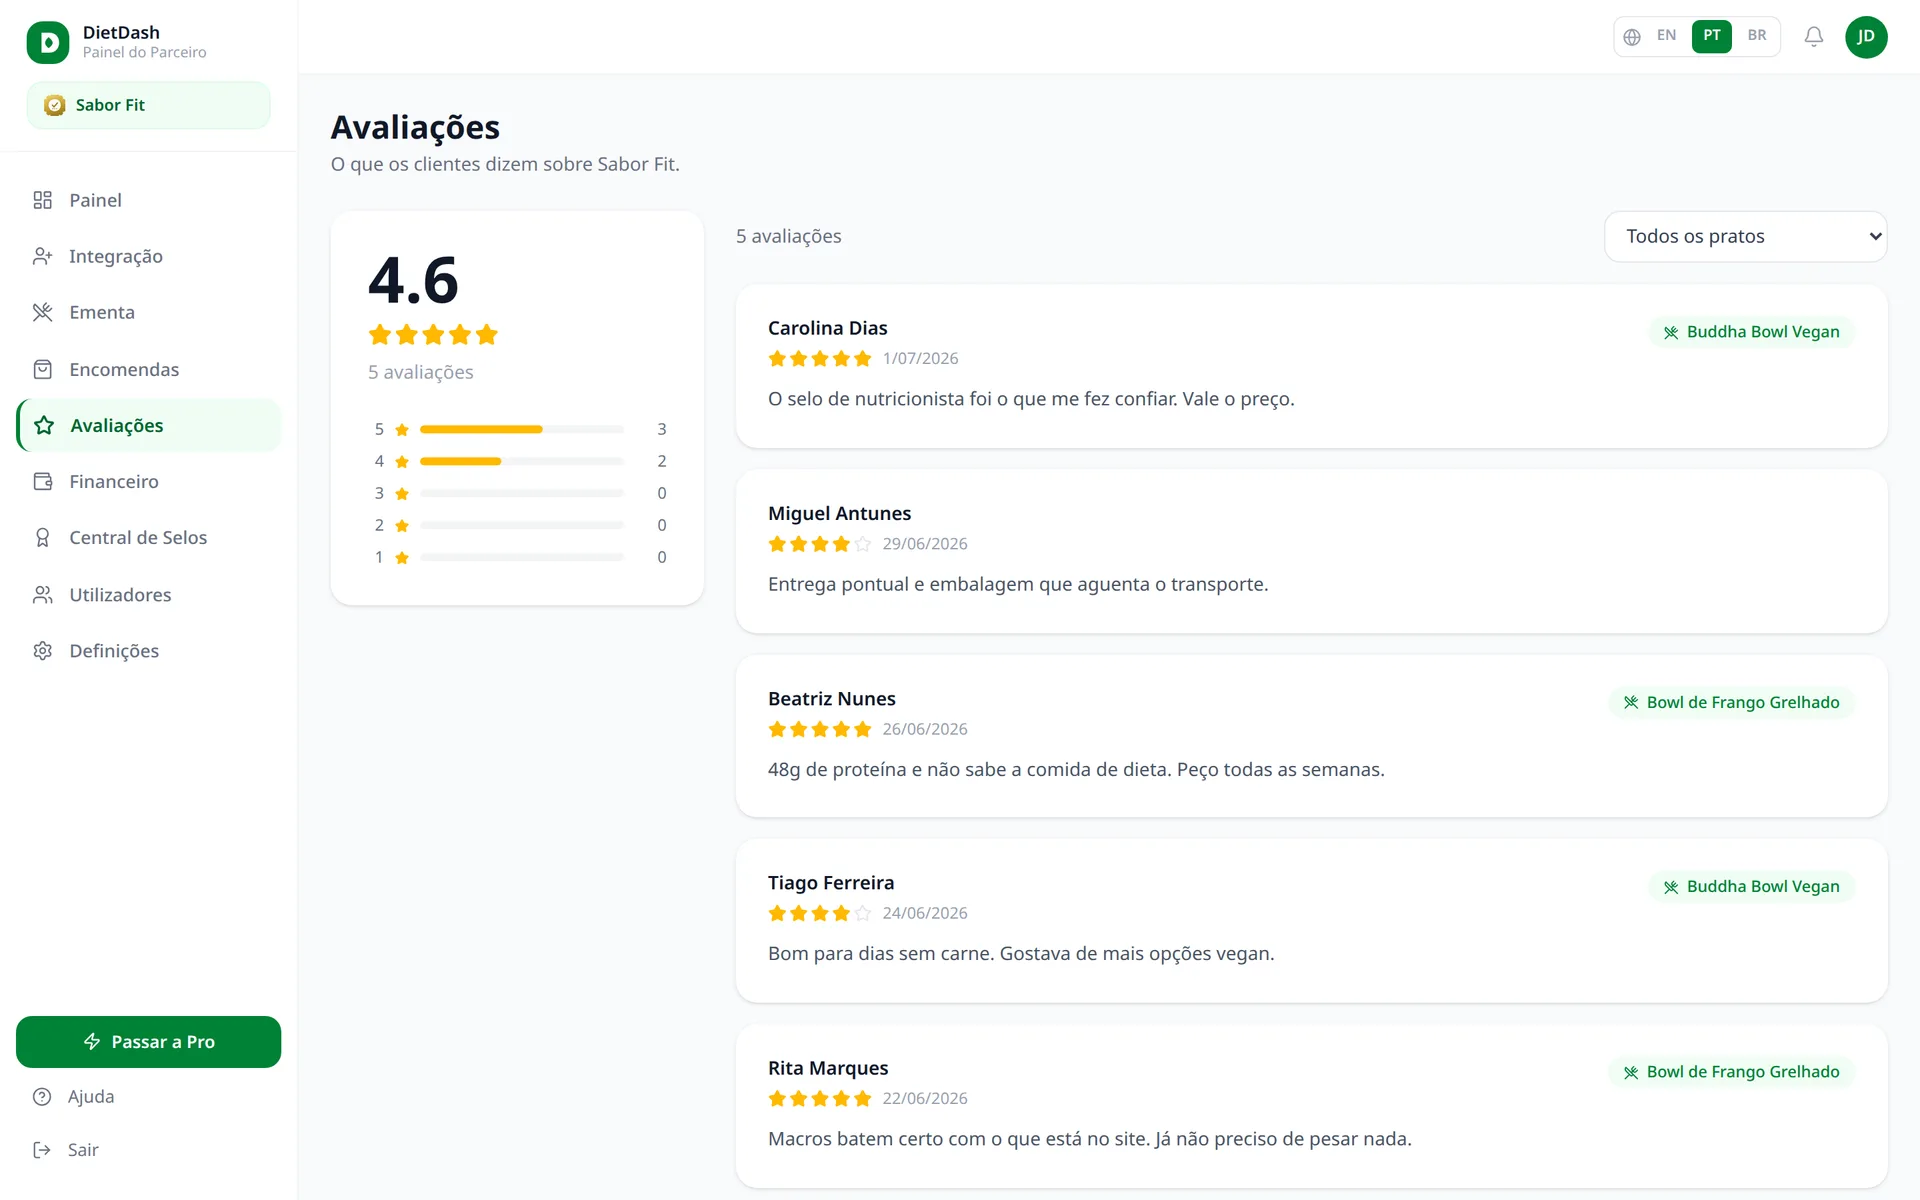
Task: Click the Ajuda question mark icon
Action: 42,1097
